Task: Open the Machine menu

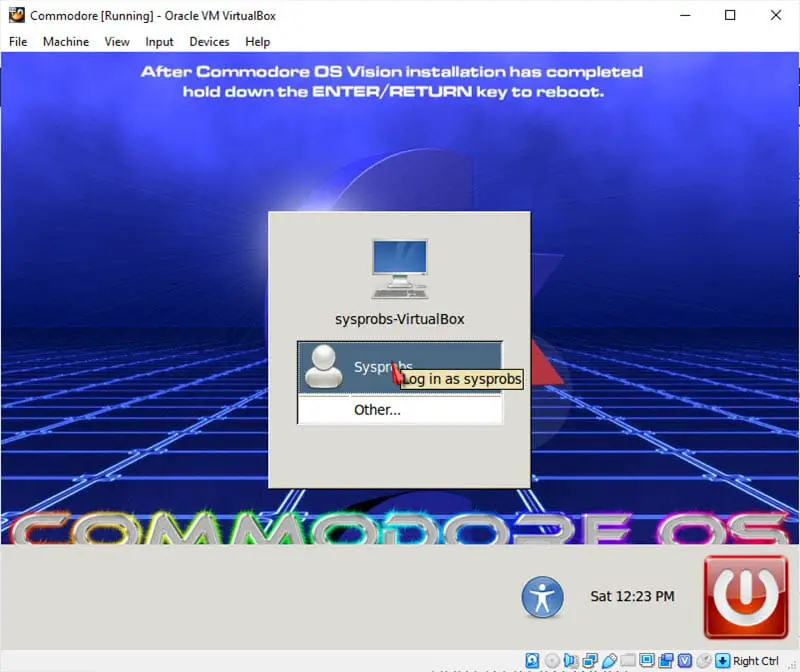Action: click(66, 42)
